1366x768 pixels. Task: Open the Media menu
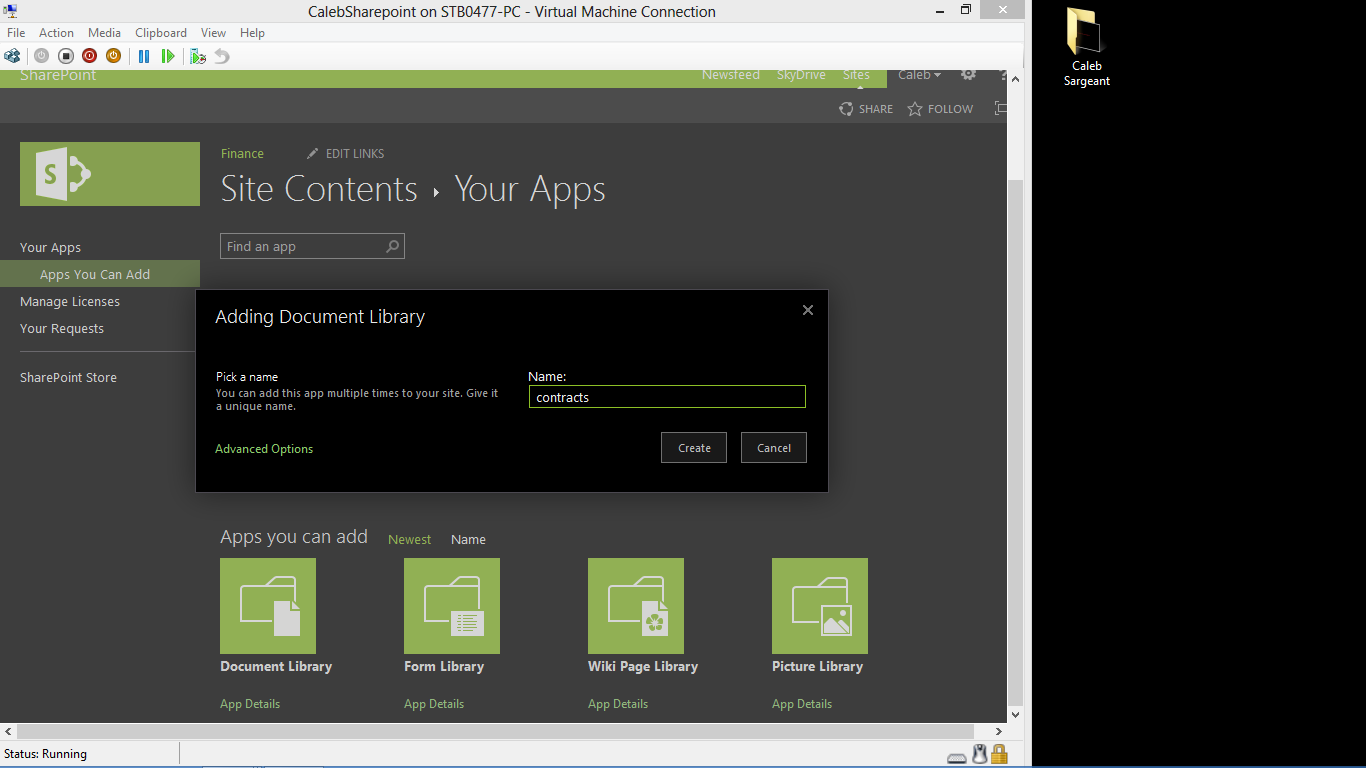pos(104,33)
